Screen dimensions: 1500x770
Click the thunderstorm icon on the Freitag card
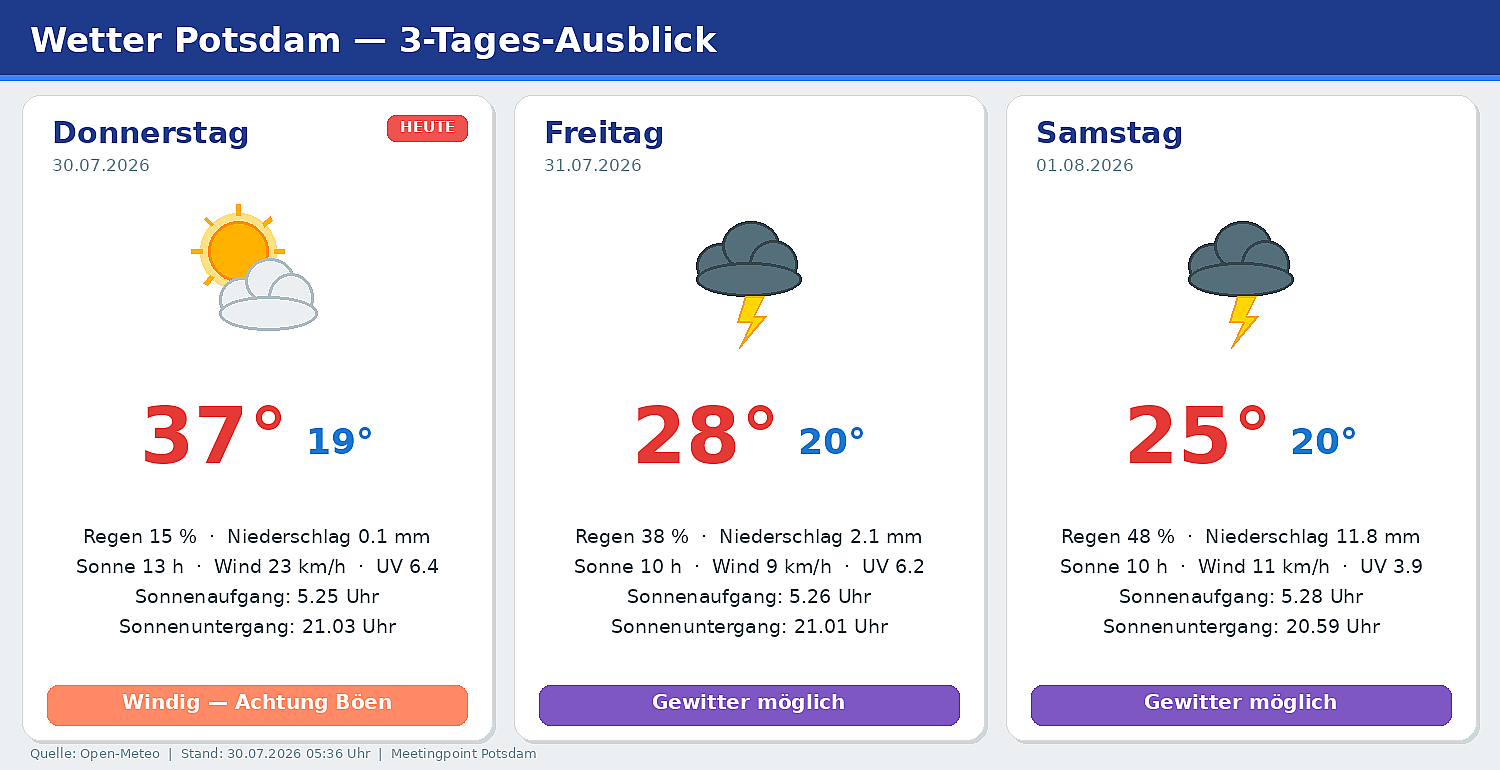click(x=749, y=284)
